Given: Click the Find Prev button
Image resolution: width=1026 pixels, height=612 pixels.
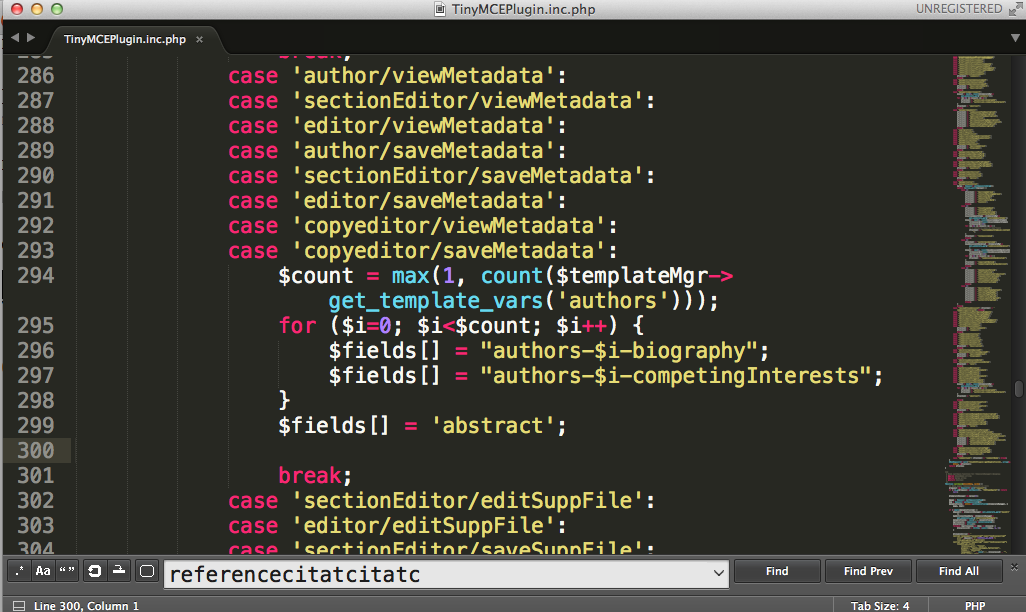Looking at the screenshot, I should click(867, 571).
